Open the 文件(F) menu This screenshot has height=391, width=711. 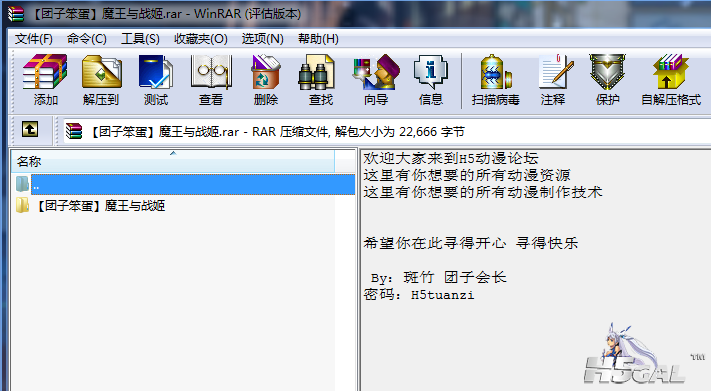tap(34, 39)
